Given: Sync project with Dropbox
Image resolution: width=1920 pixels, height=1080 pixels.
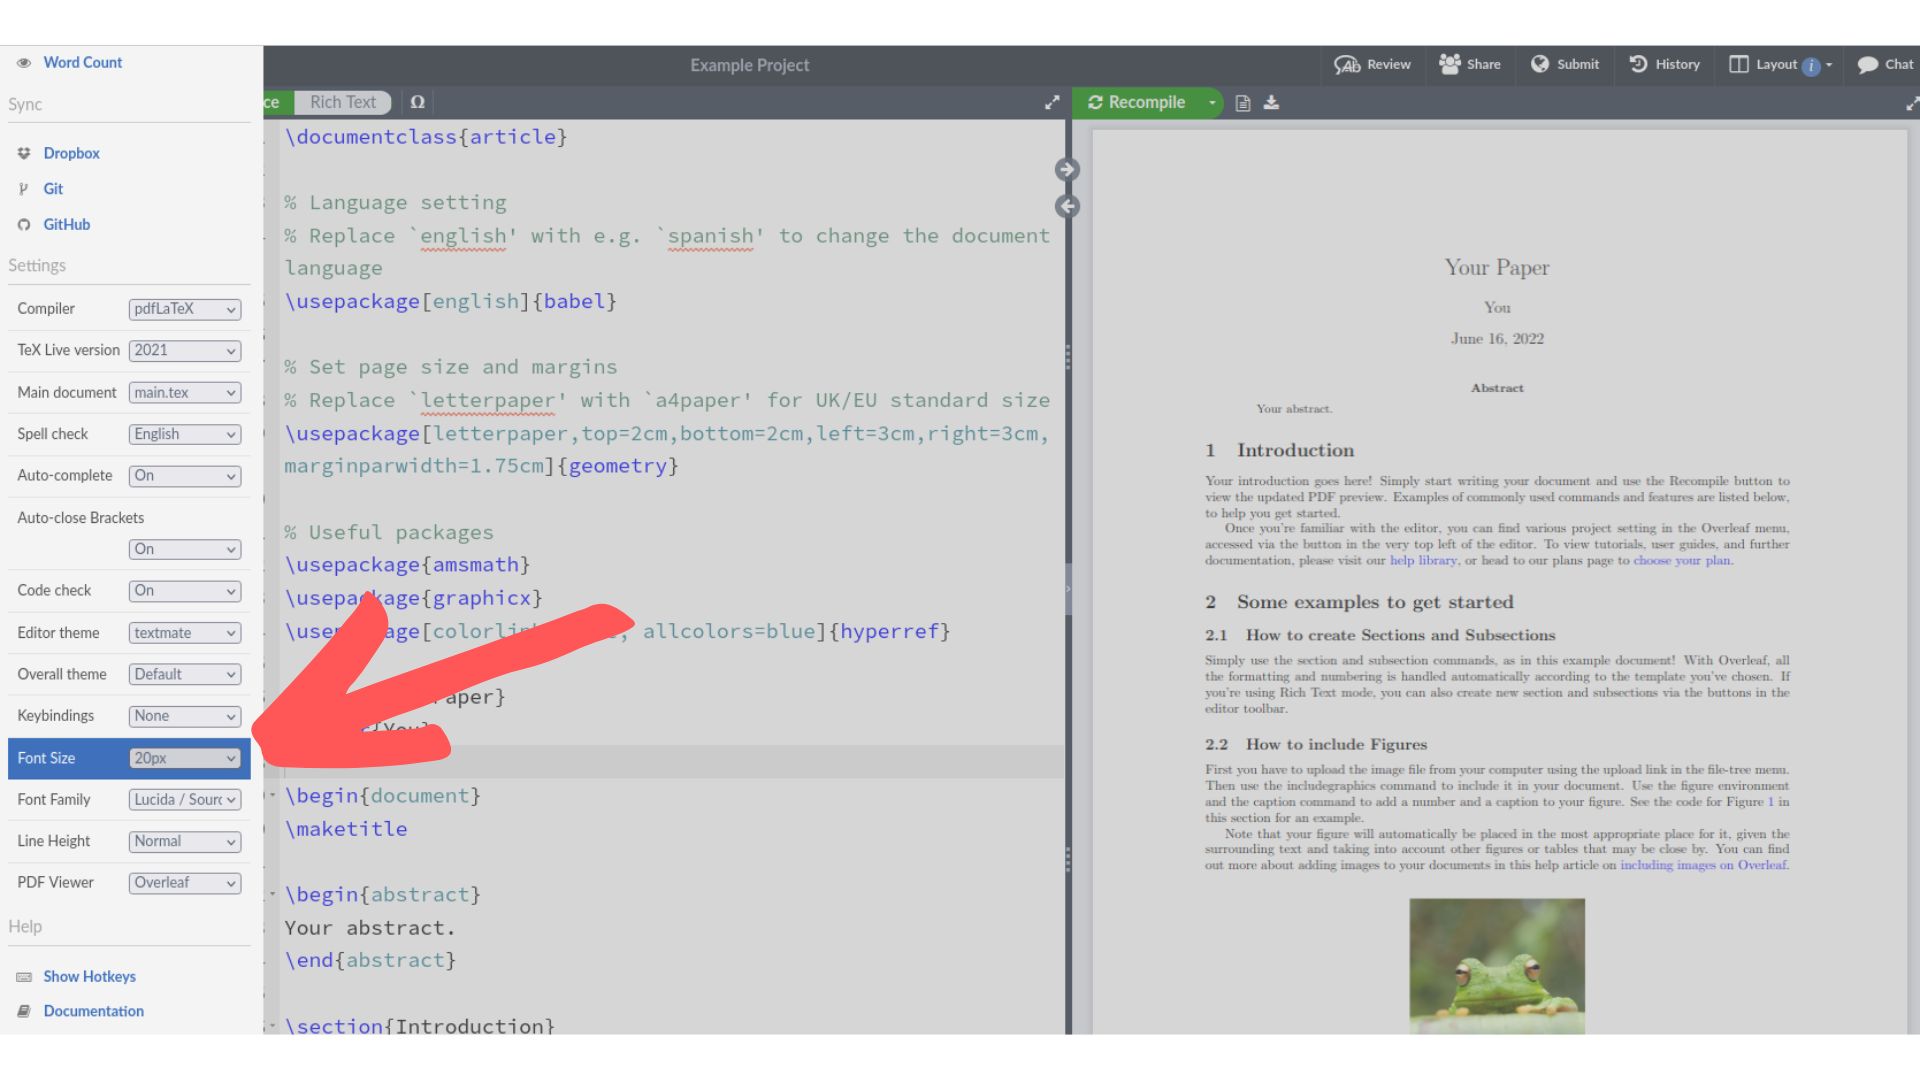Looking at the screenshot, I should click(x=71, y=153).
